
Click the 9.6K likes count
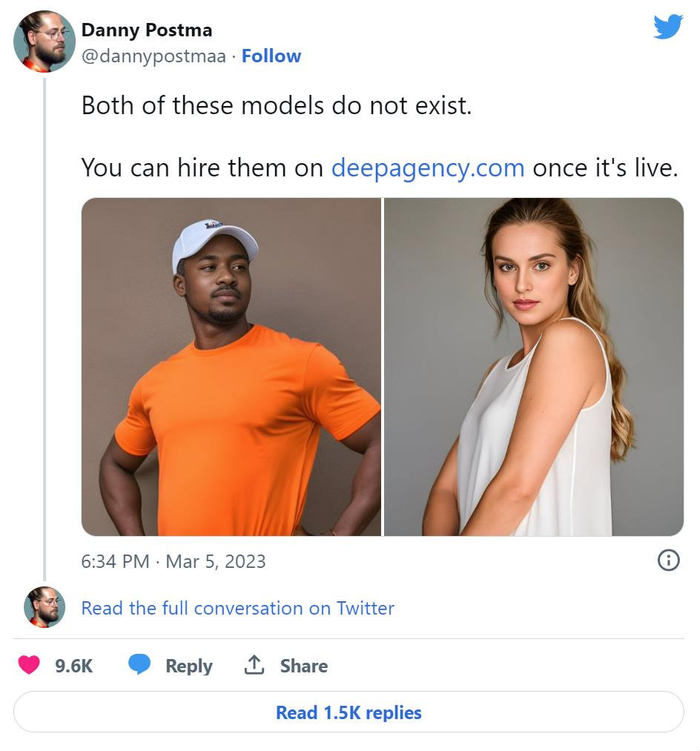(74, 666)
